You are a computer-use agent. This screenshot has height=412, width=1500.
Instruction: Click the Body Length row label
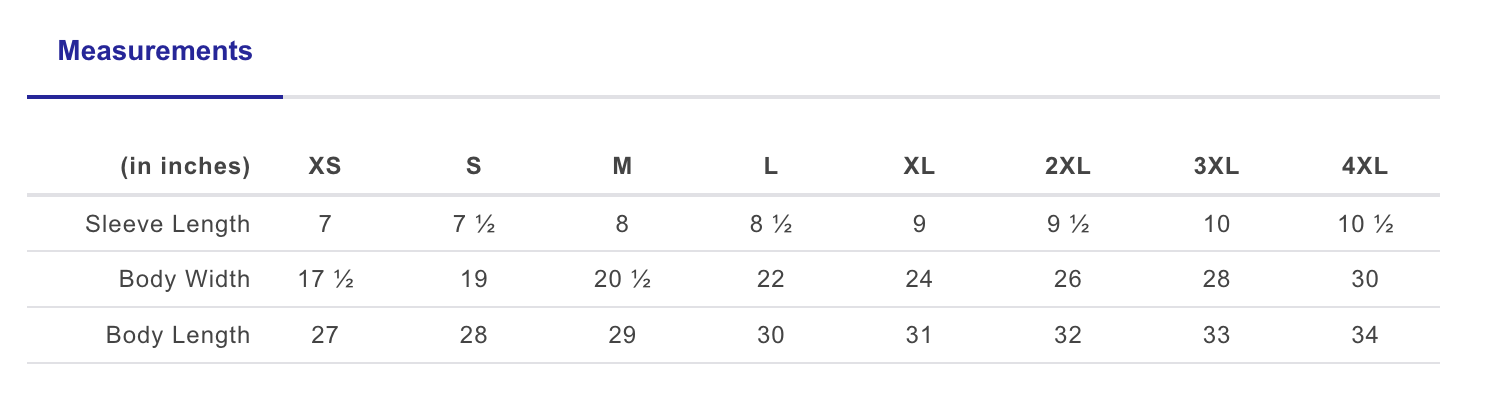coord(178,335)
